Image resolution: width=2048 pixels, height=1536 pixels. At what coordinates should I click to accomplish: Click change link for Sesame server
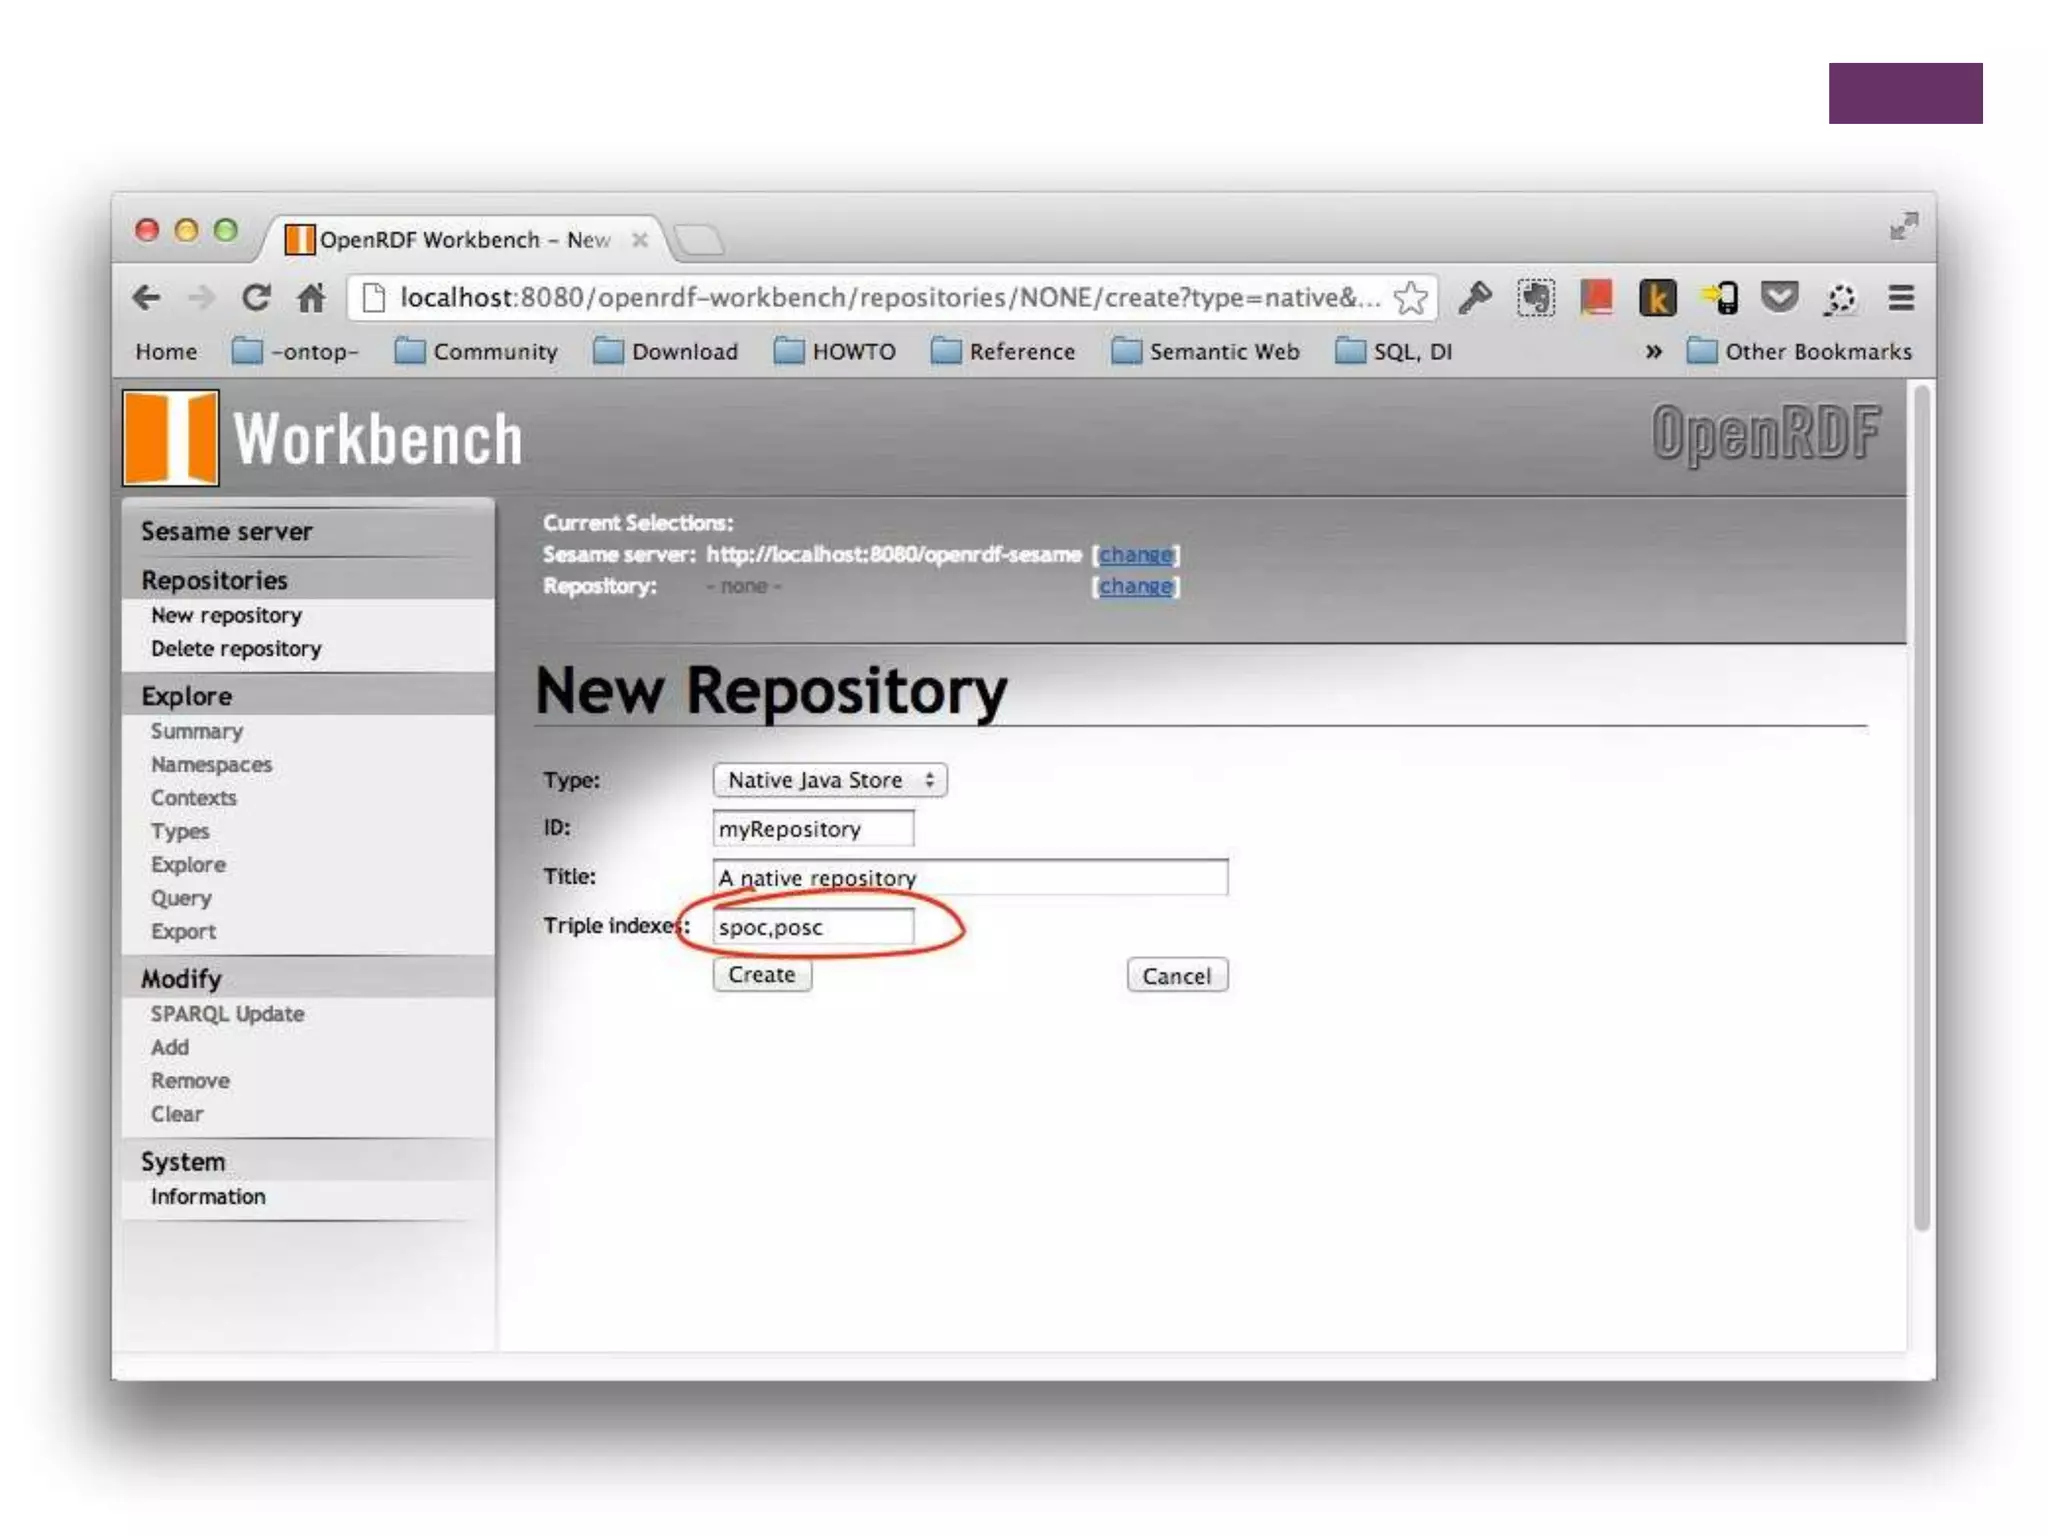point(1135,555)
